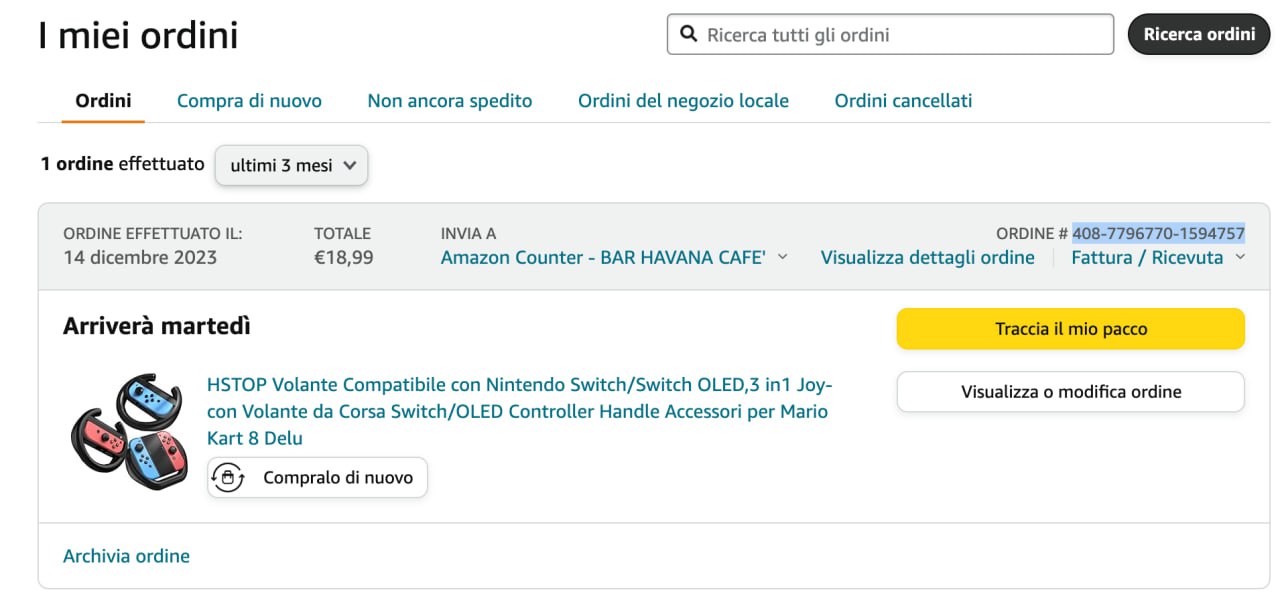
Task: Focus the Ricerca tutti gli ordini field
Action: (900, 35)
